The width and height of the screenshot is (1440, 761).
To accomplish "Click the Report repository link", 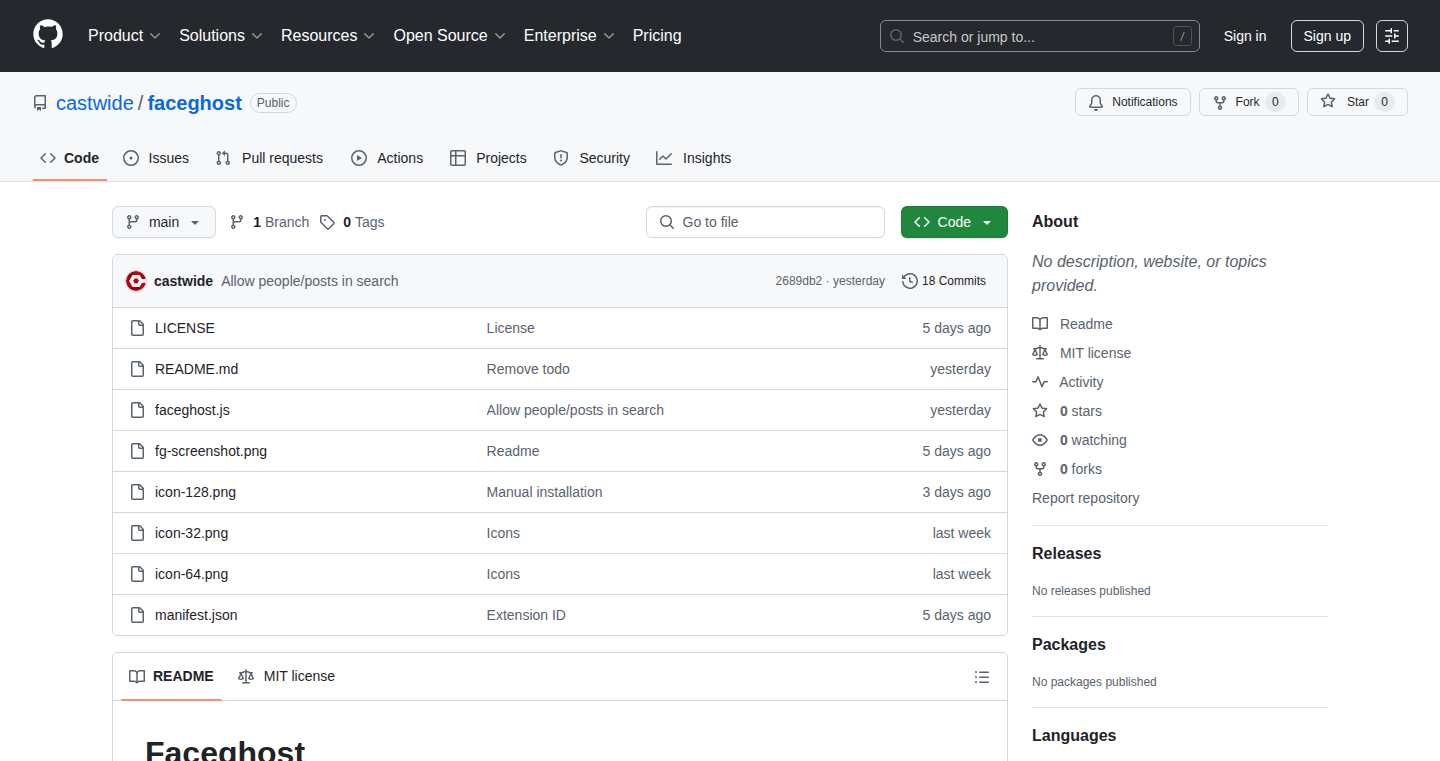I will (1086, 498).
